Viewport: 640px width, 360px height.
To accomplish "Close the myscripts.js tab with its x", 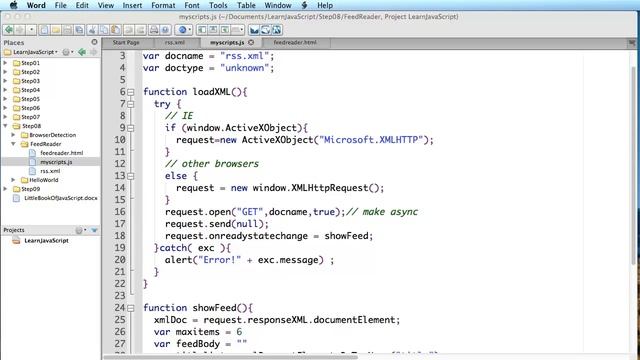I will pyautogui.click(x=251, y=42).
